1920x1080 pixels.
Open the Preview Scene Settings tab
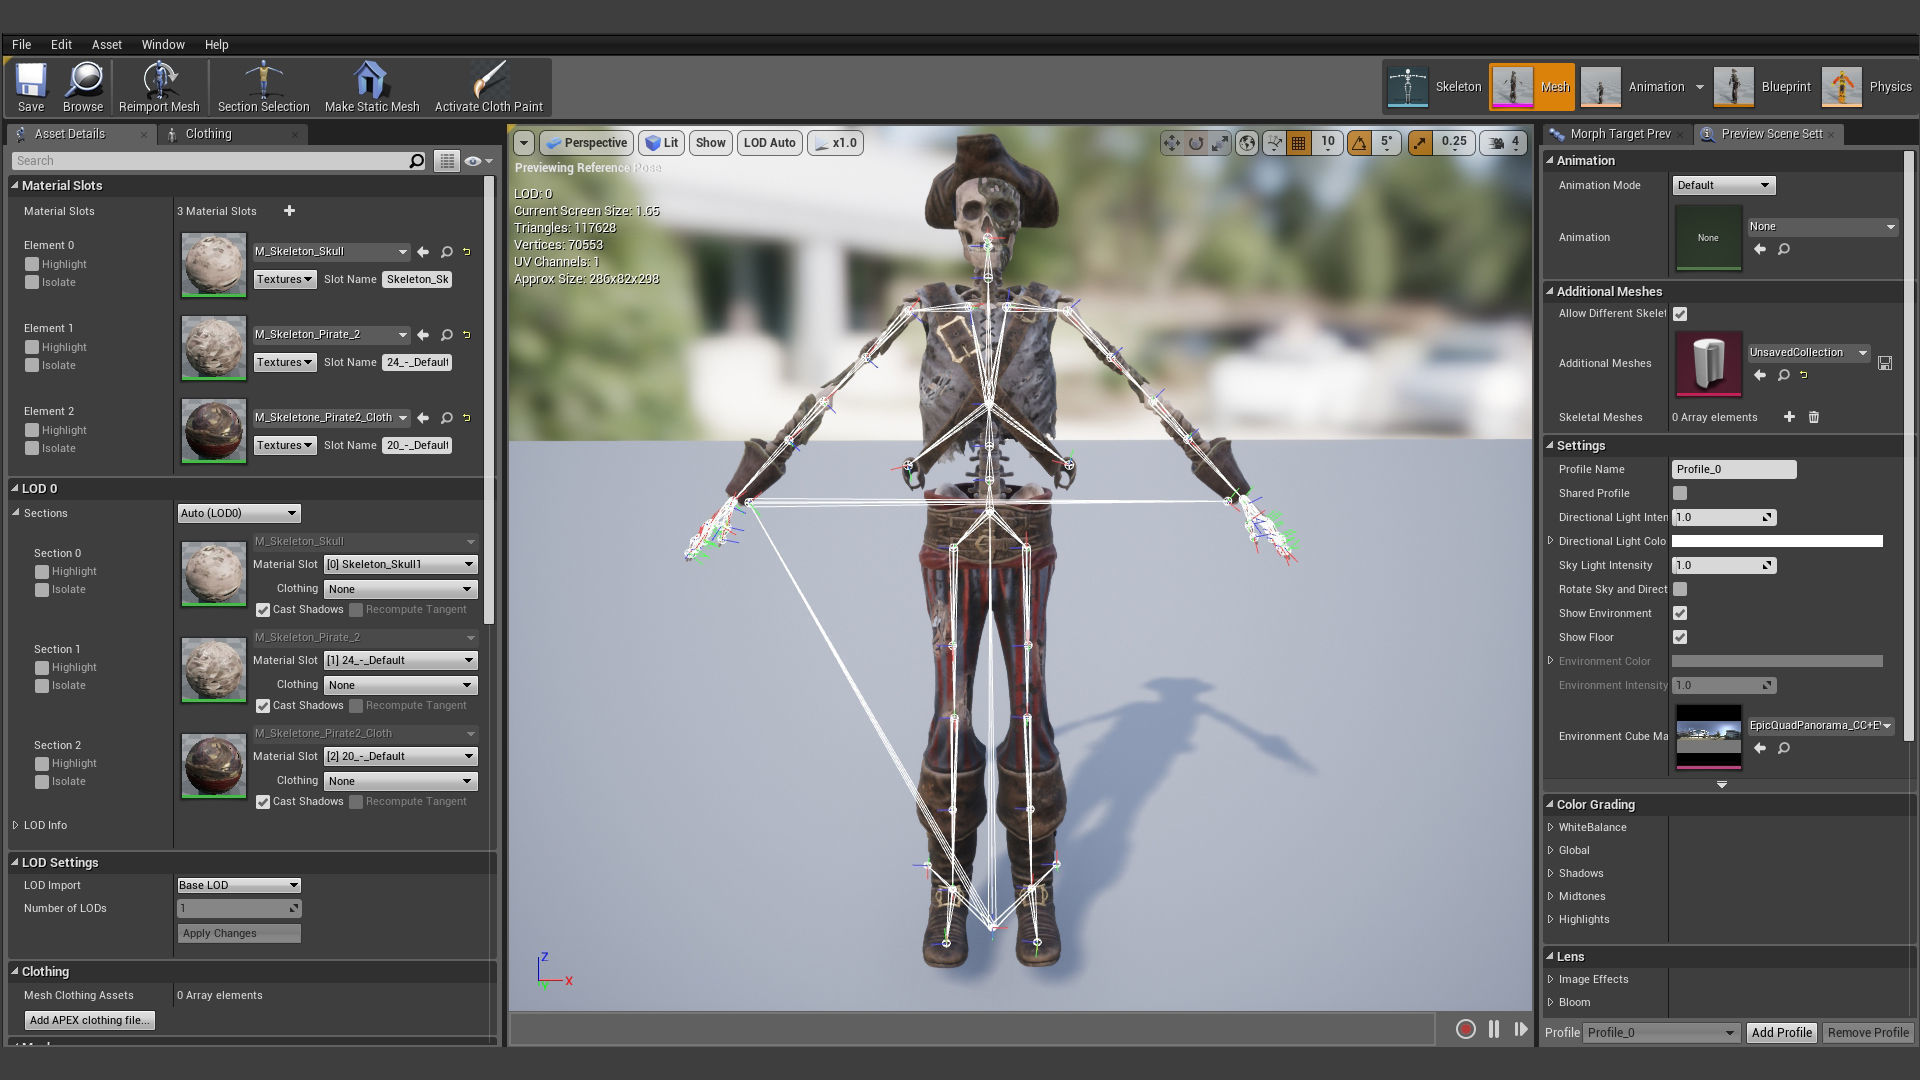click(1771, 134)
